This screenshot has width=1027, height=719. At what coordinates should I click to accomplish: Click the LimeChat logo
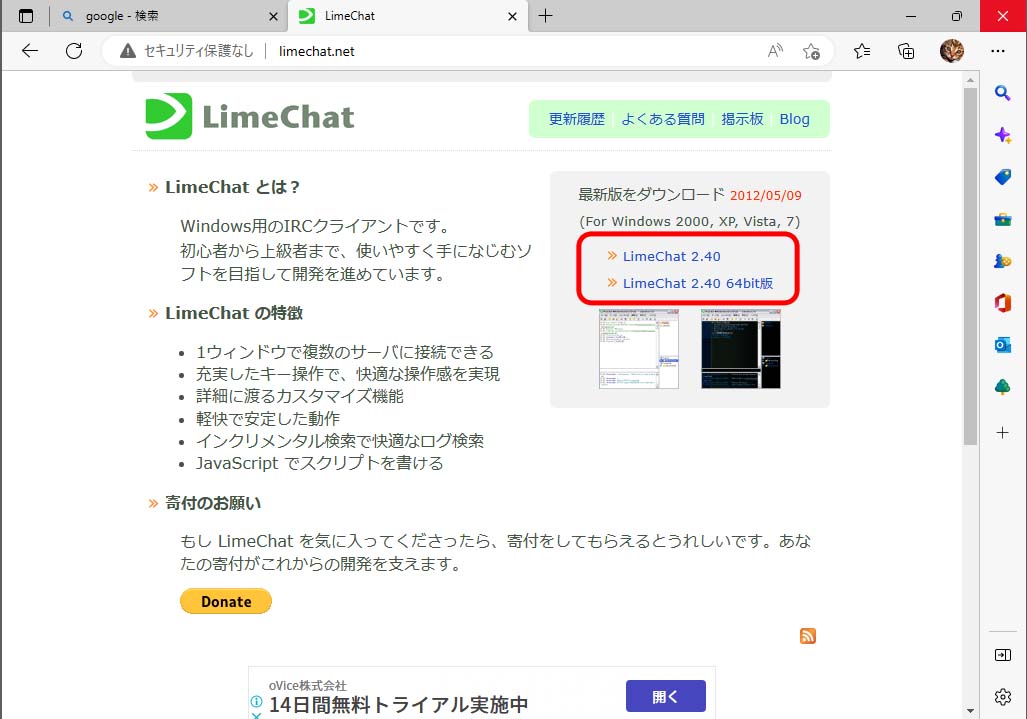pyautogui.click(x=250, y=116)
